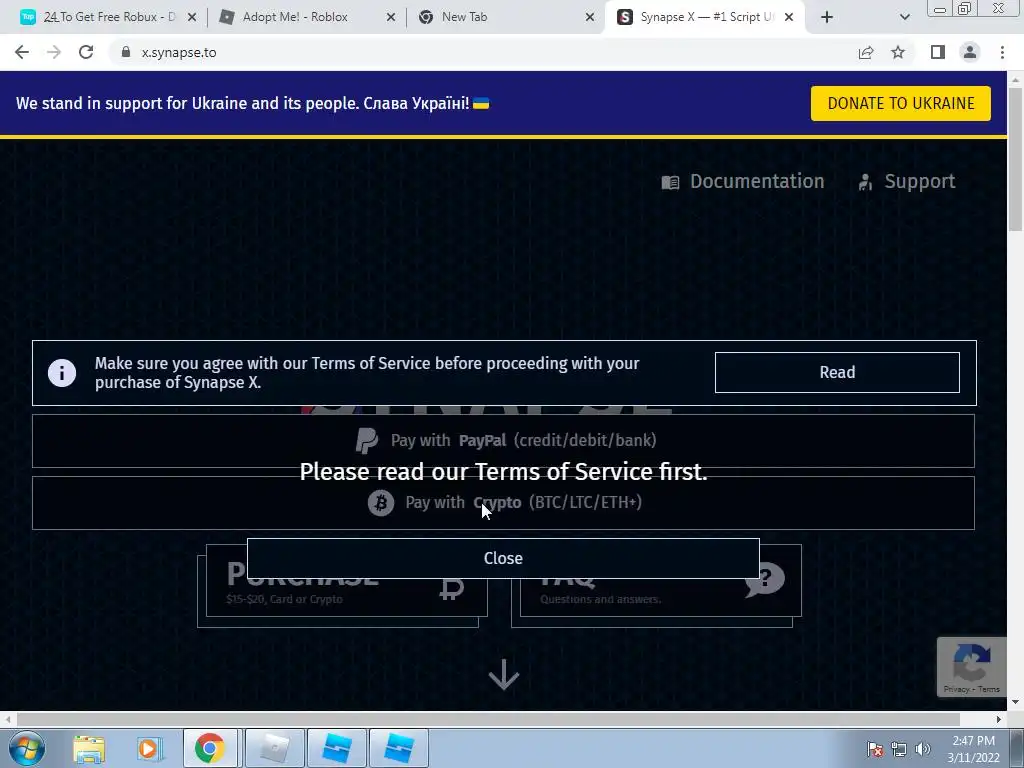Screen dimensions: 1024x768
Task: Choose Pay with Crypto option
Action: click(x=504, y=503)
